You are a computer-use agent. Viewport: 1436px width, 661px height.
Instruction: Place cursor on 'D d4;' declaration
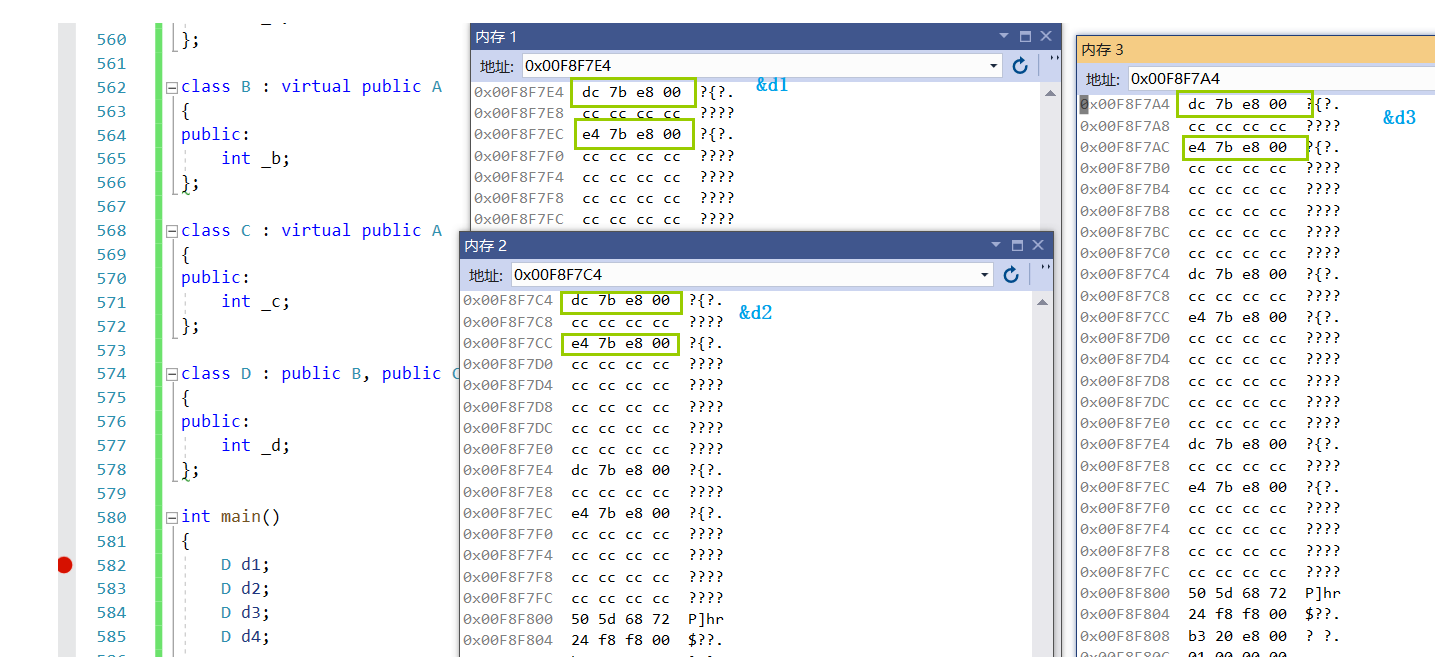point(245,636)
